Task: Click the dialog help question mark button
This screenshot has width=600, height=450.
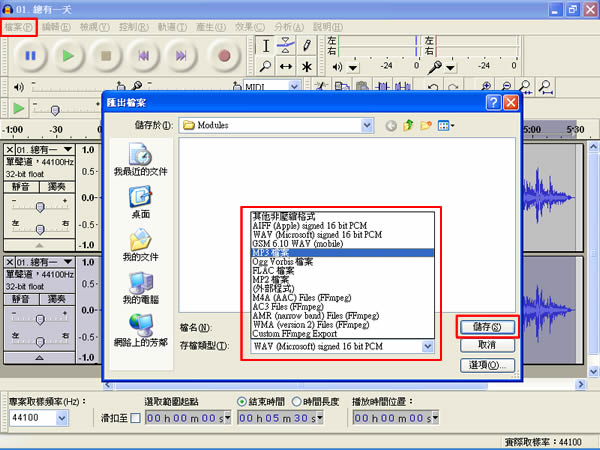Action: click(x=494, y=103)
